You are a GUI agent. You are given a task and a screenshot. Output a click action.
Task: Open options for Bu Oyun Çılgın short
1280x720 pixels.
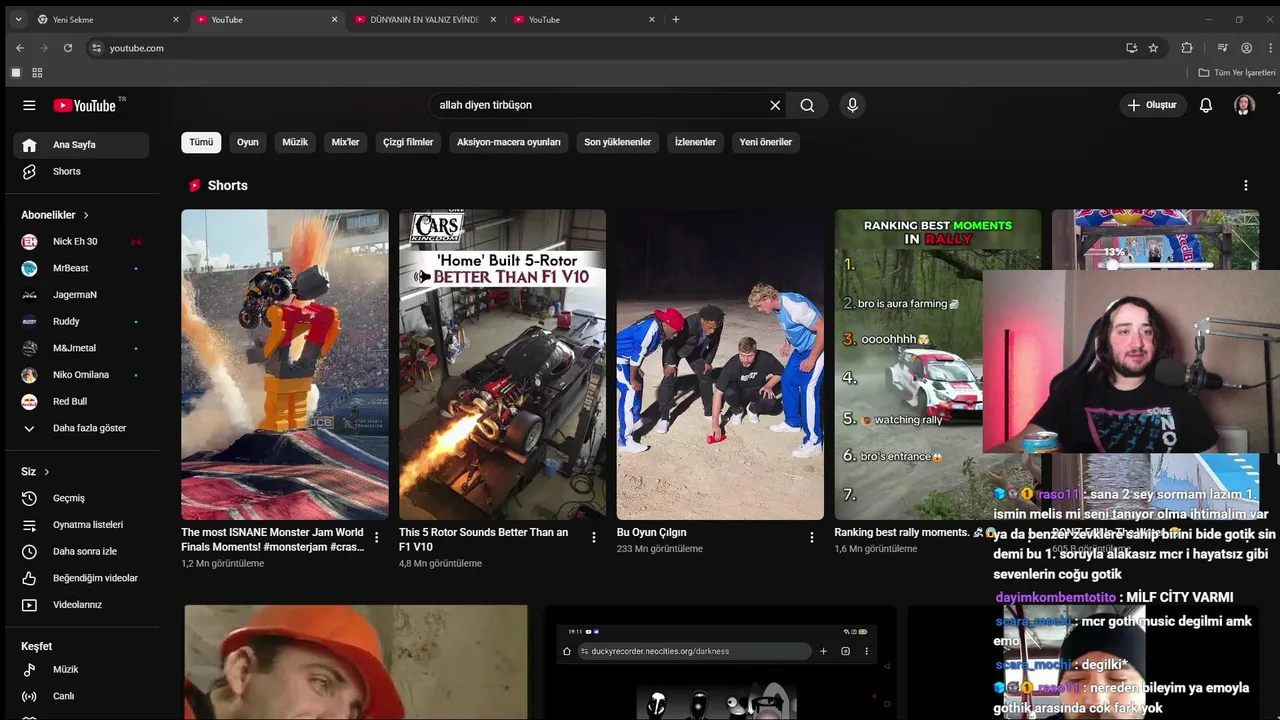(x=812, y=537)
